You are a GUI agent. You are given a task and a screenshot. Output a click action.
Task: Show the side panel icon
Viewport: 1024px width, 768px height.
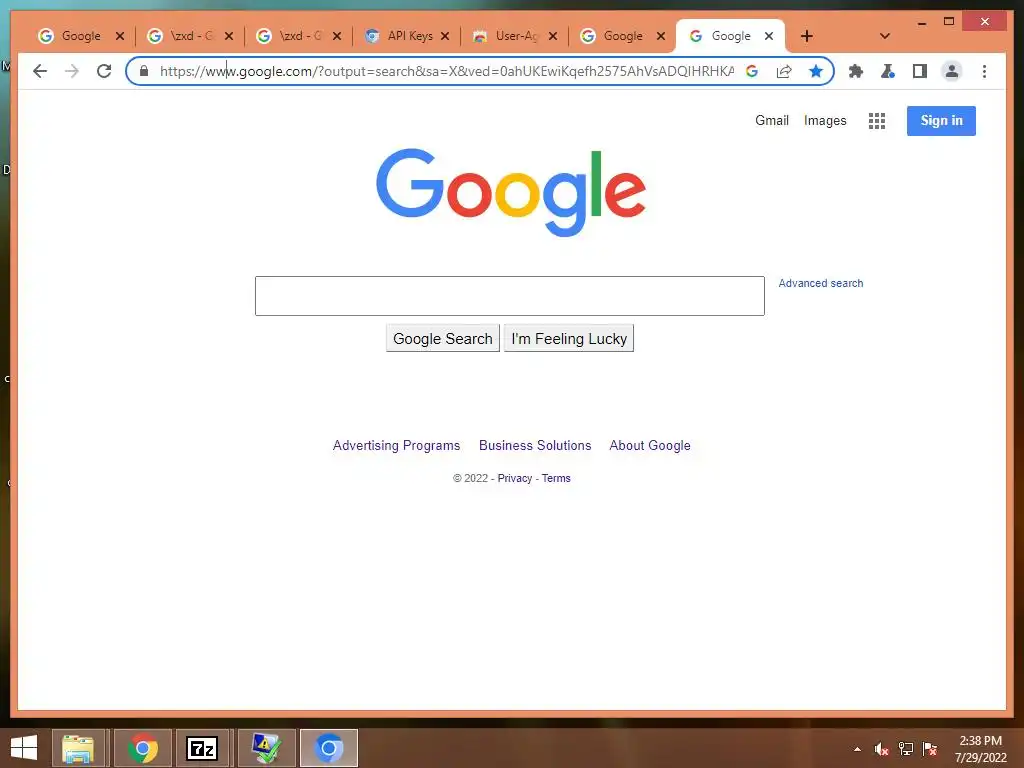[920, 71]
